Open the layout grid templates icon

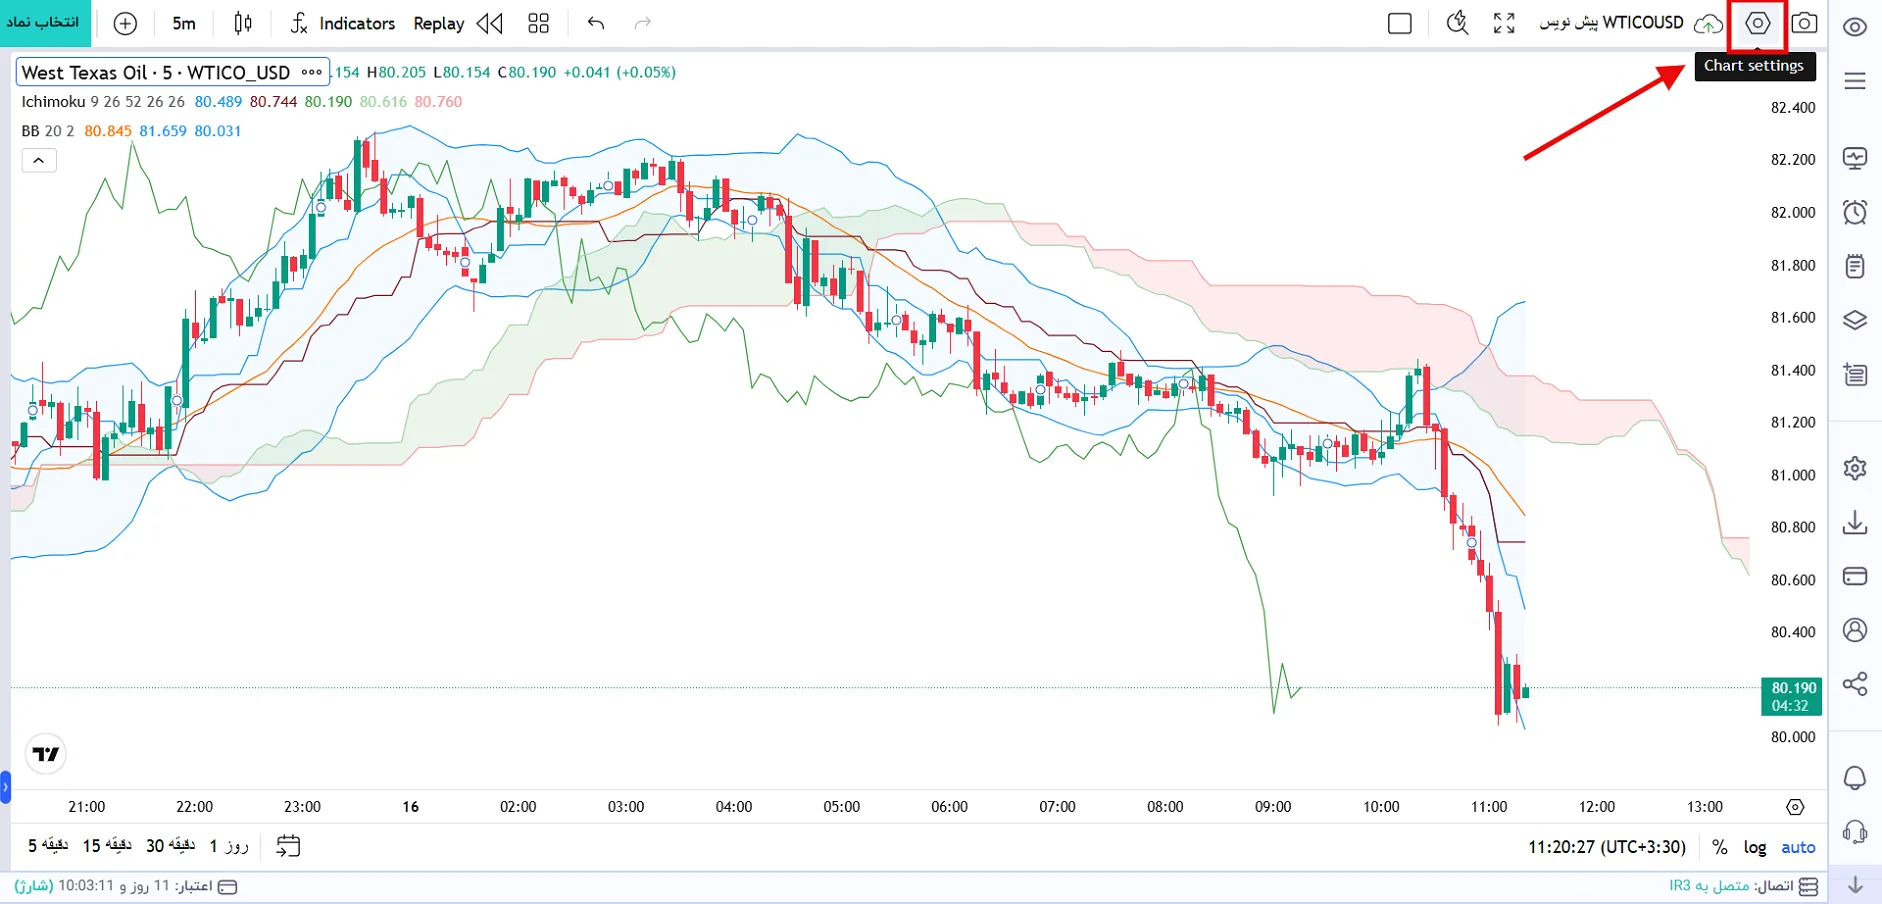point(539,23)
